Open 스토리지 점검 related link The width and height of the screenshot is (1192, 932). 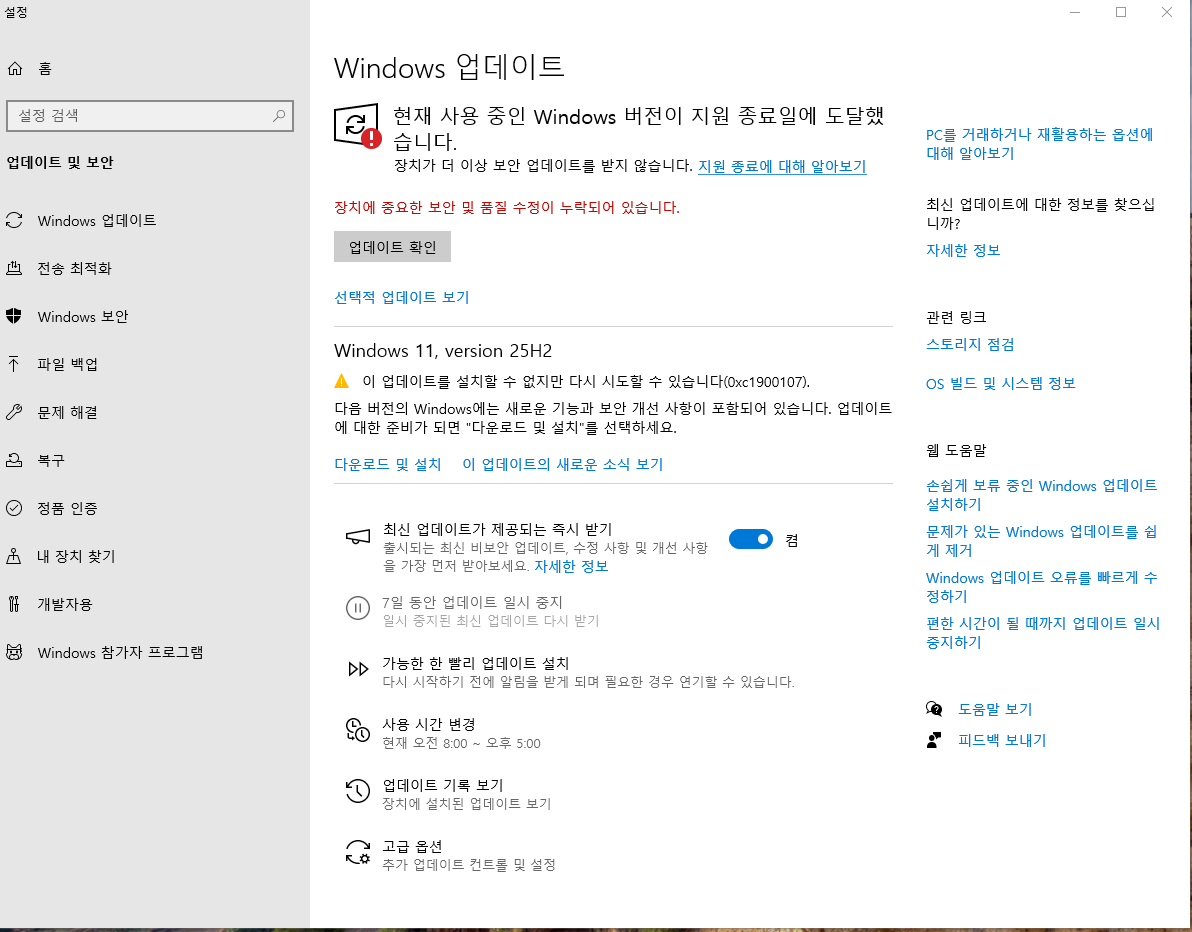[x=970, y=344]
